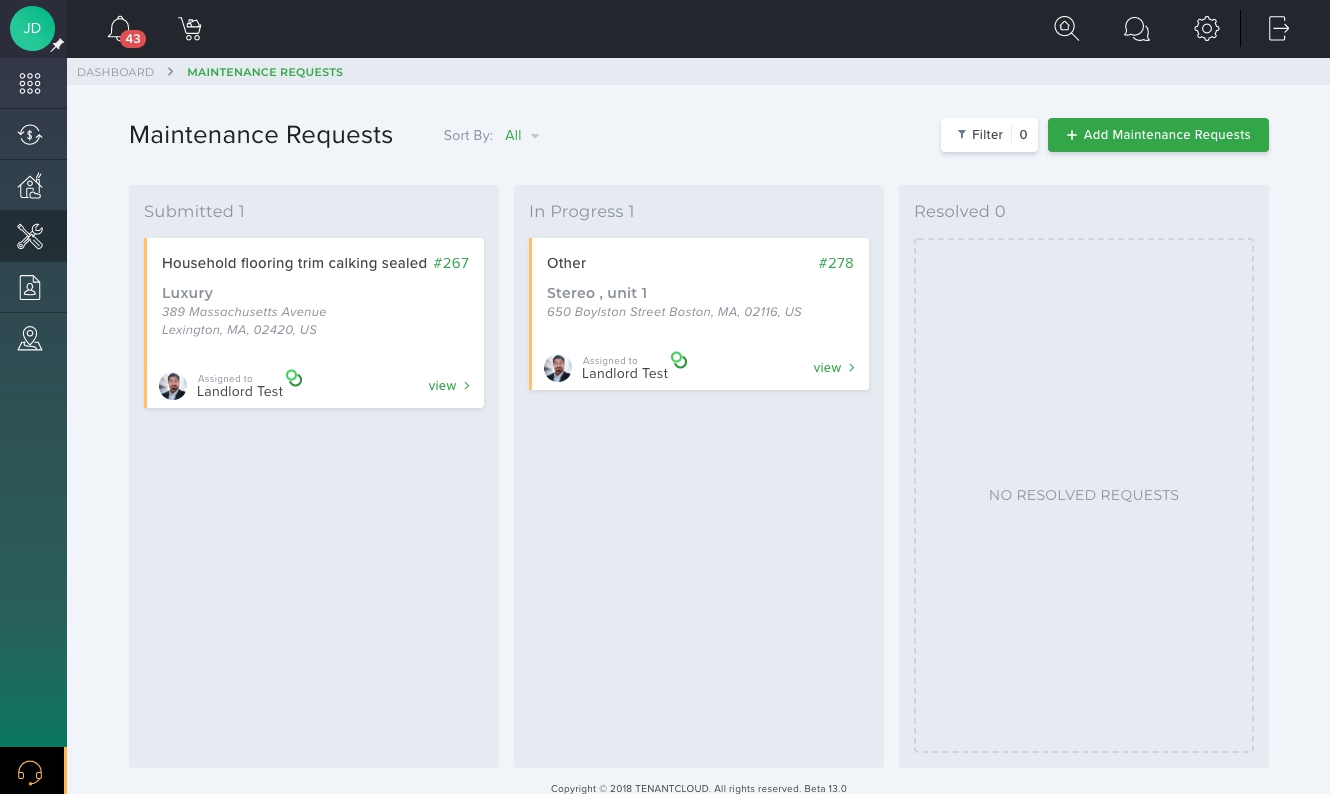
Task: Go to the DASHBOARD breadcrumb
Action: coord(116,72)
